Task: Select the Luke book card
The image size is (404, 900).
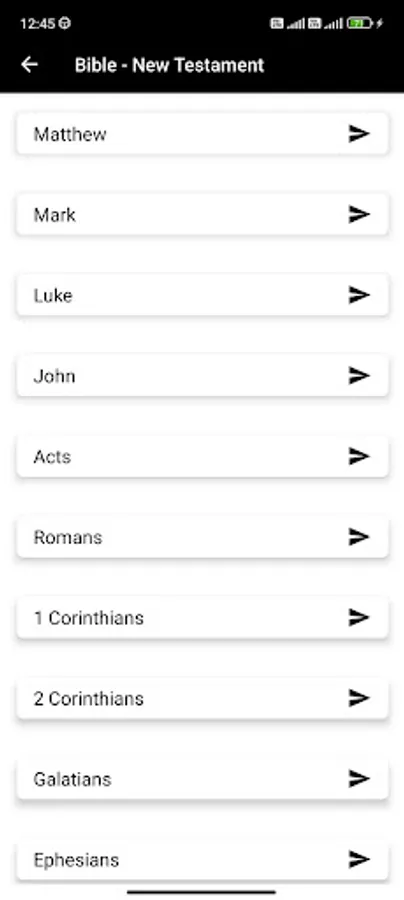Action: [203, 295]
